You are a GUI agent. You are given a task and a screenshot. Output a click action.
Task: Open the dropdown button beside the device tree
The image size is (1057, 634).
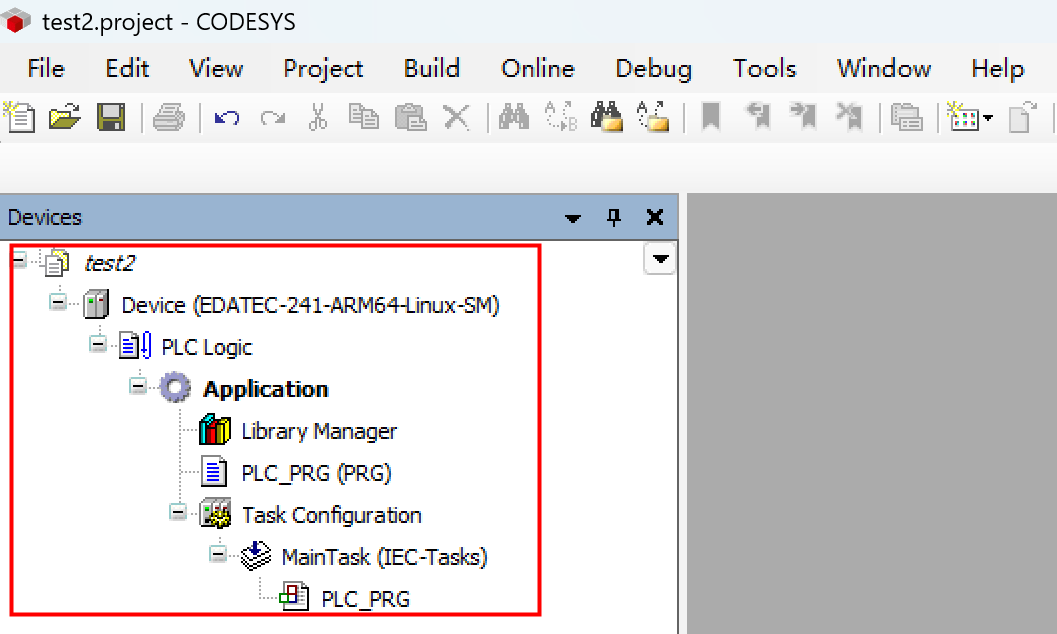pos(660,260)
